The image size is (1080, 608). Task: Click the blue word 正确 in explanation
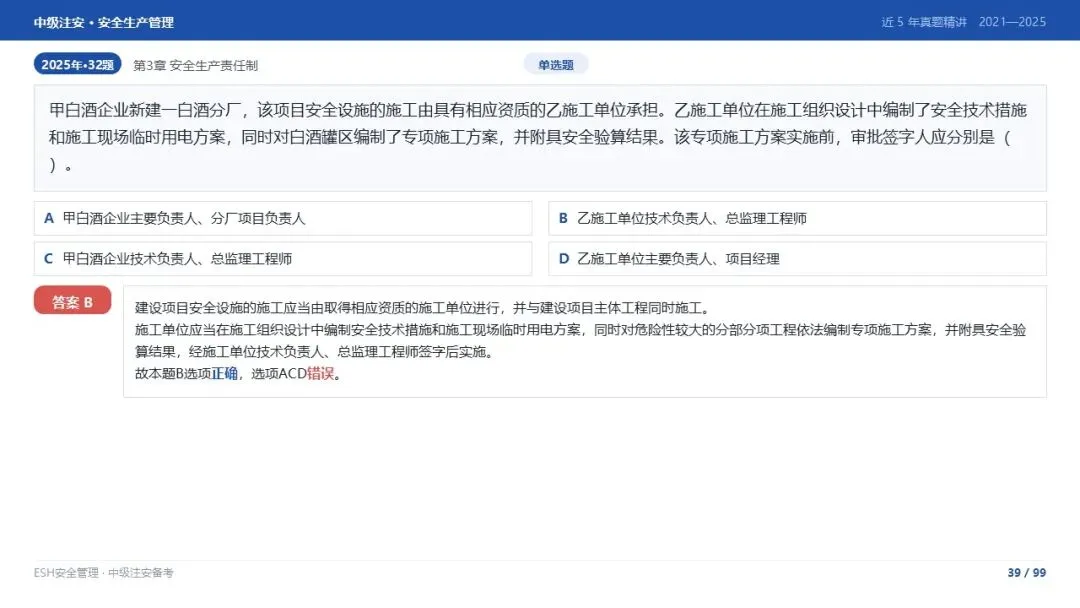[x=225, y=374]
